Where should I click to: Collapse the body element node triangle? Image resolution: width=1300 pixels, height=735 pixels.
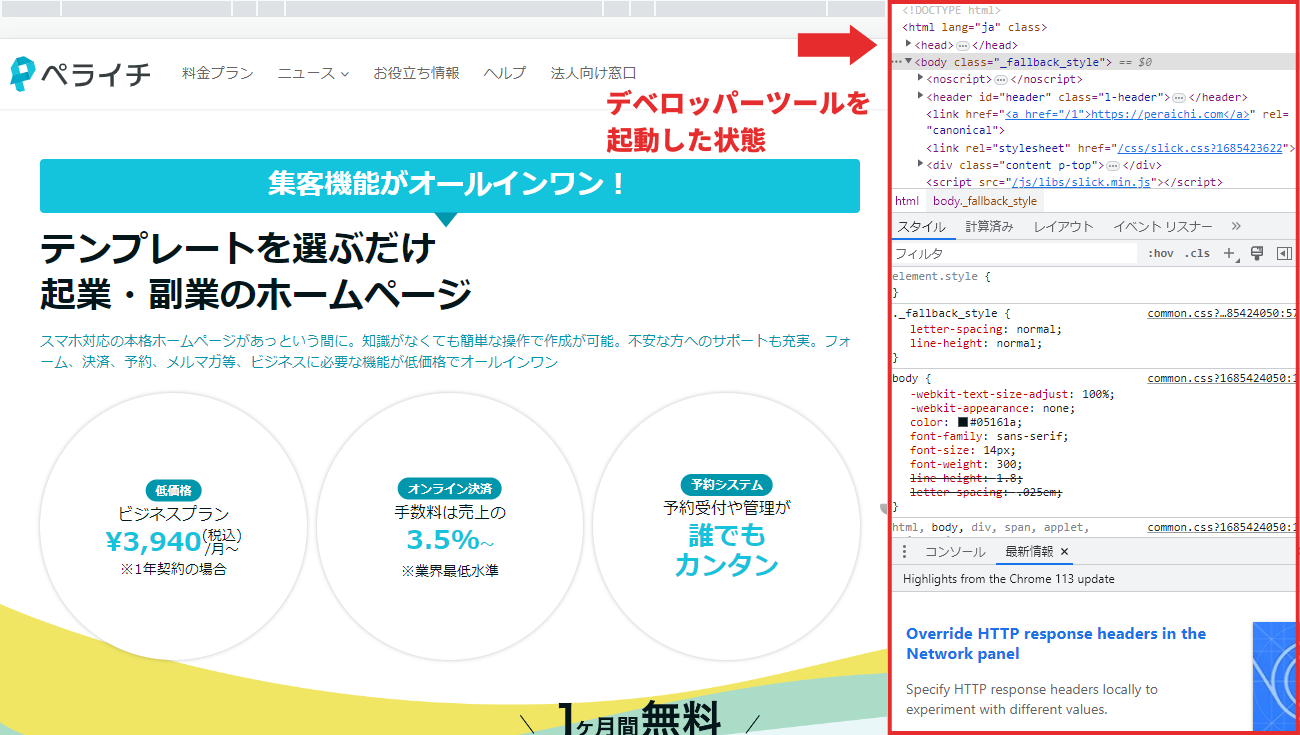tap(909, 62)
